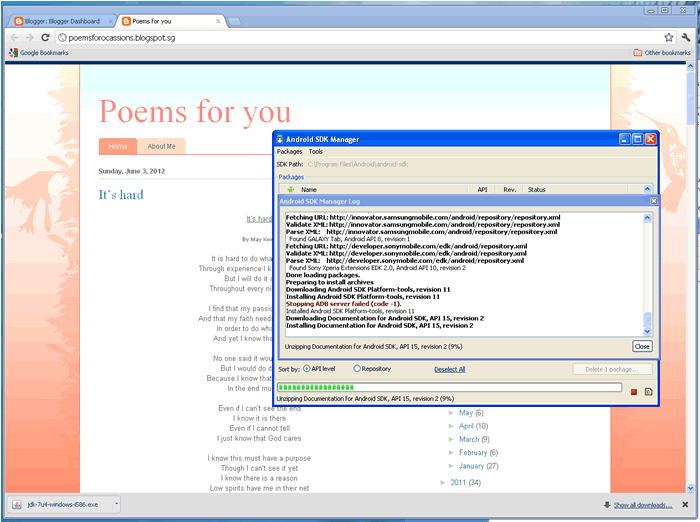Click the Chrome reload page icon
Screen dimensions: 700x522
[45, 38]
